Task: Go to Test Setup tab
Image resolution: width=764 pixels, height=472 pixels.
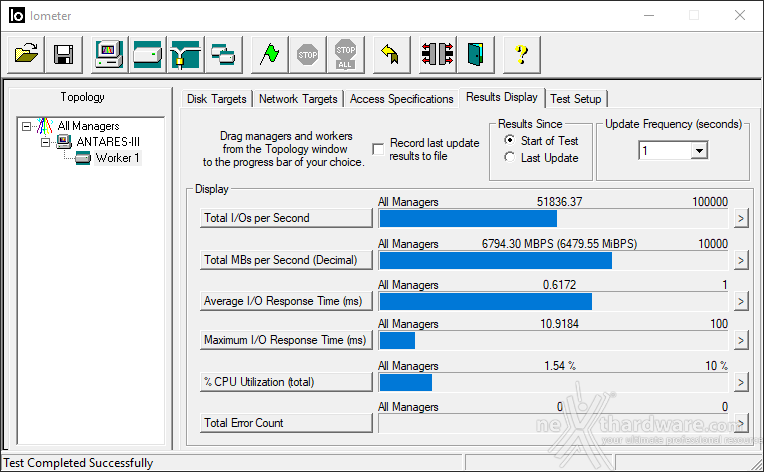Action: click(x=576, y=99)
